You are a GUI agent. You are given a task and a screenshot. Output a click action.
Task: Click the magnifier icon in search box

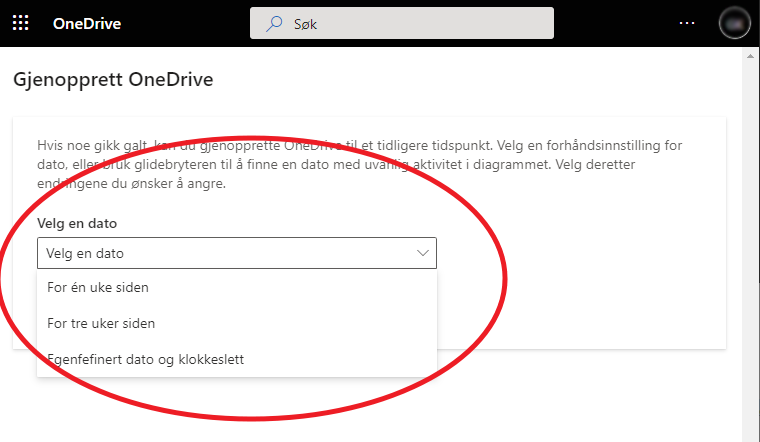pos(274,23)
